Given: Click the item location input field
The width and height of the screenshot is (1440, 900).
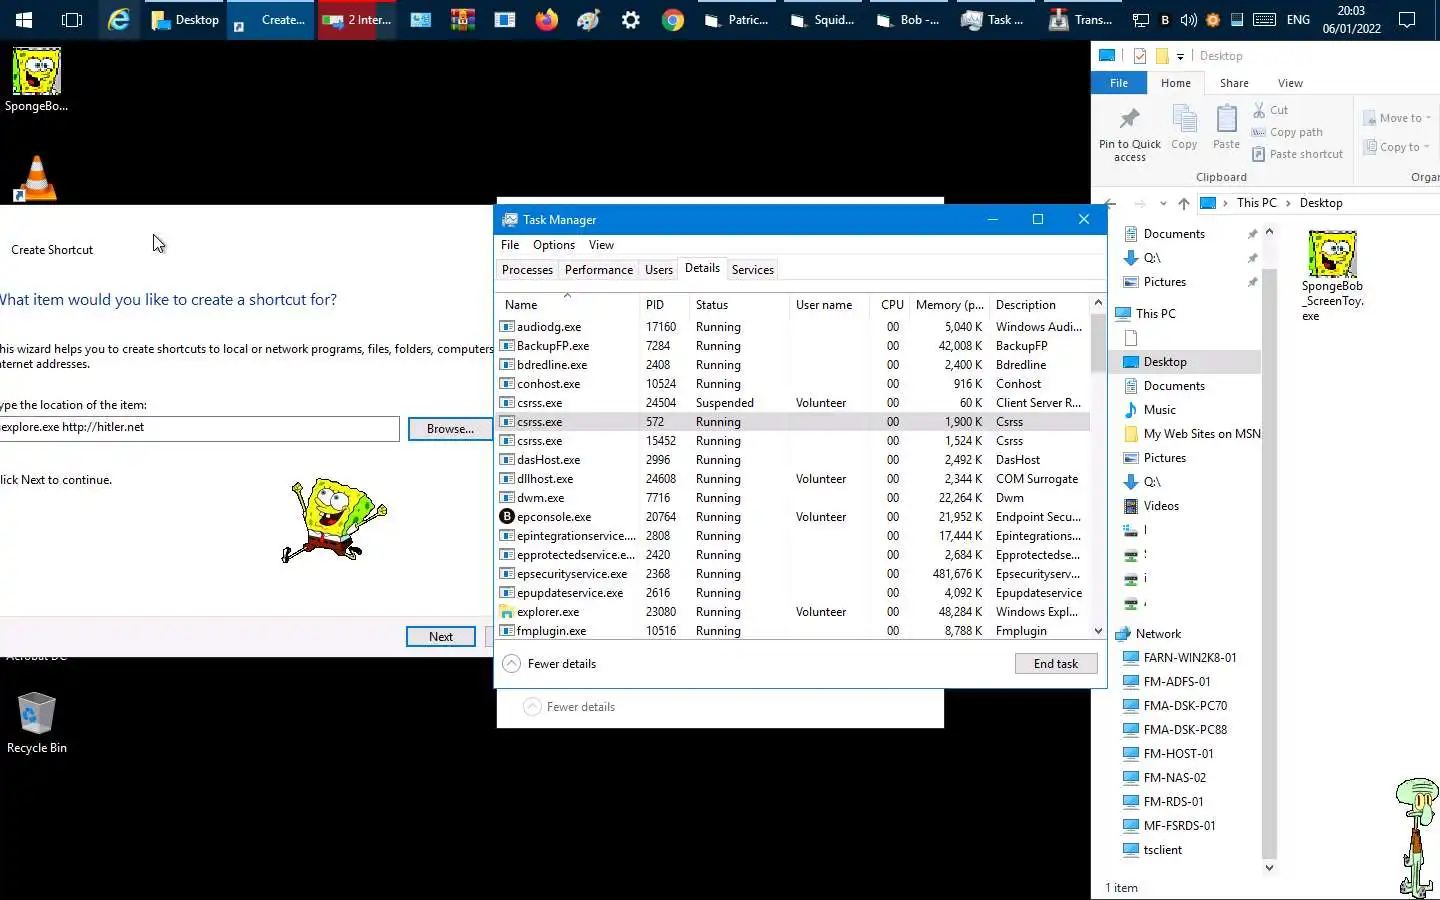Looking at the screenshot, I should coord(199,428).
